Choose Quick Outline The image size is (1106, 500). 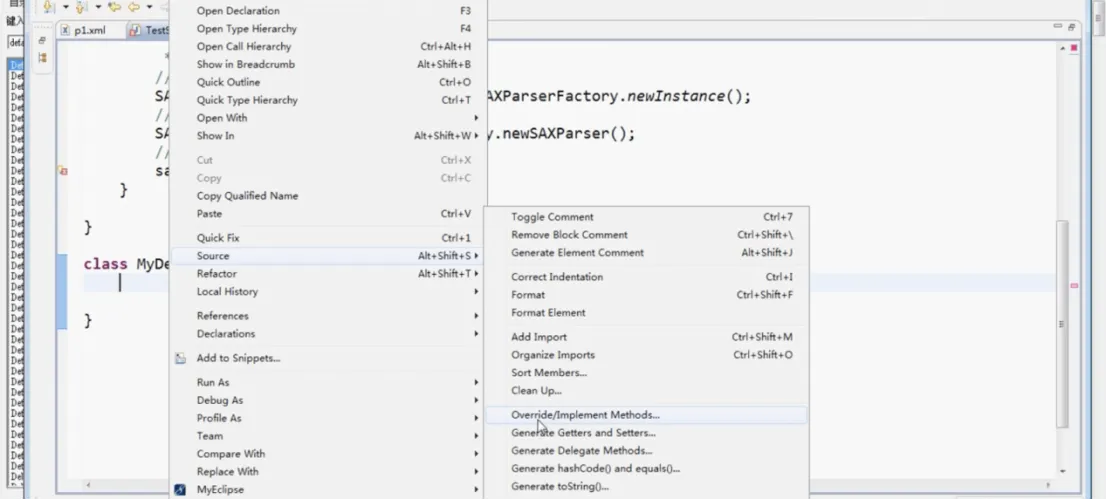pos(328,83)
